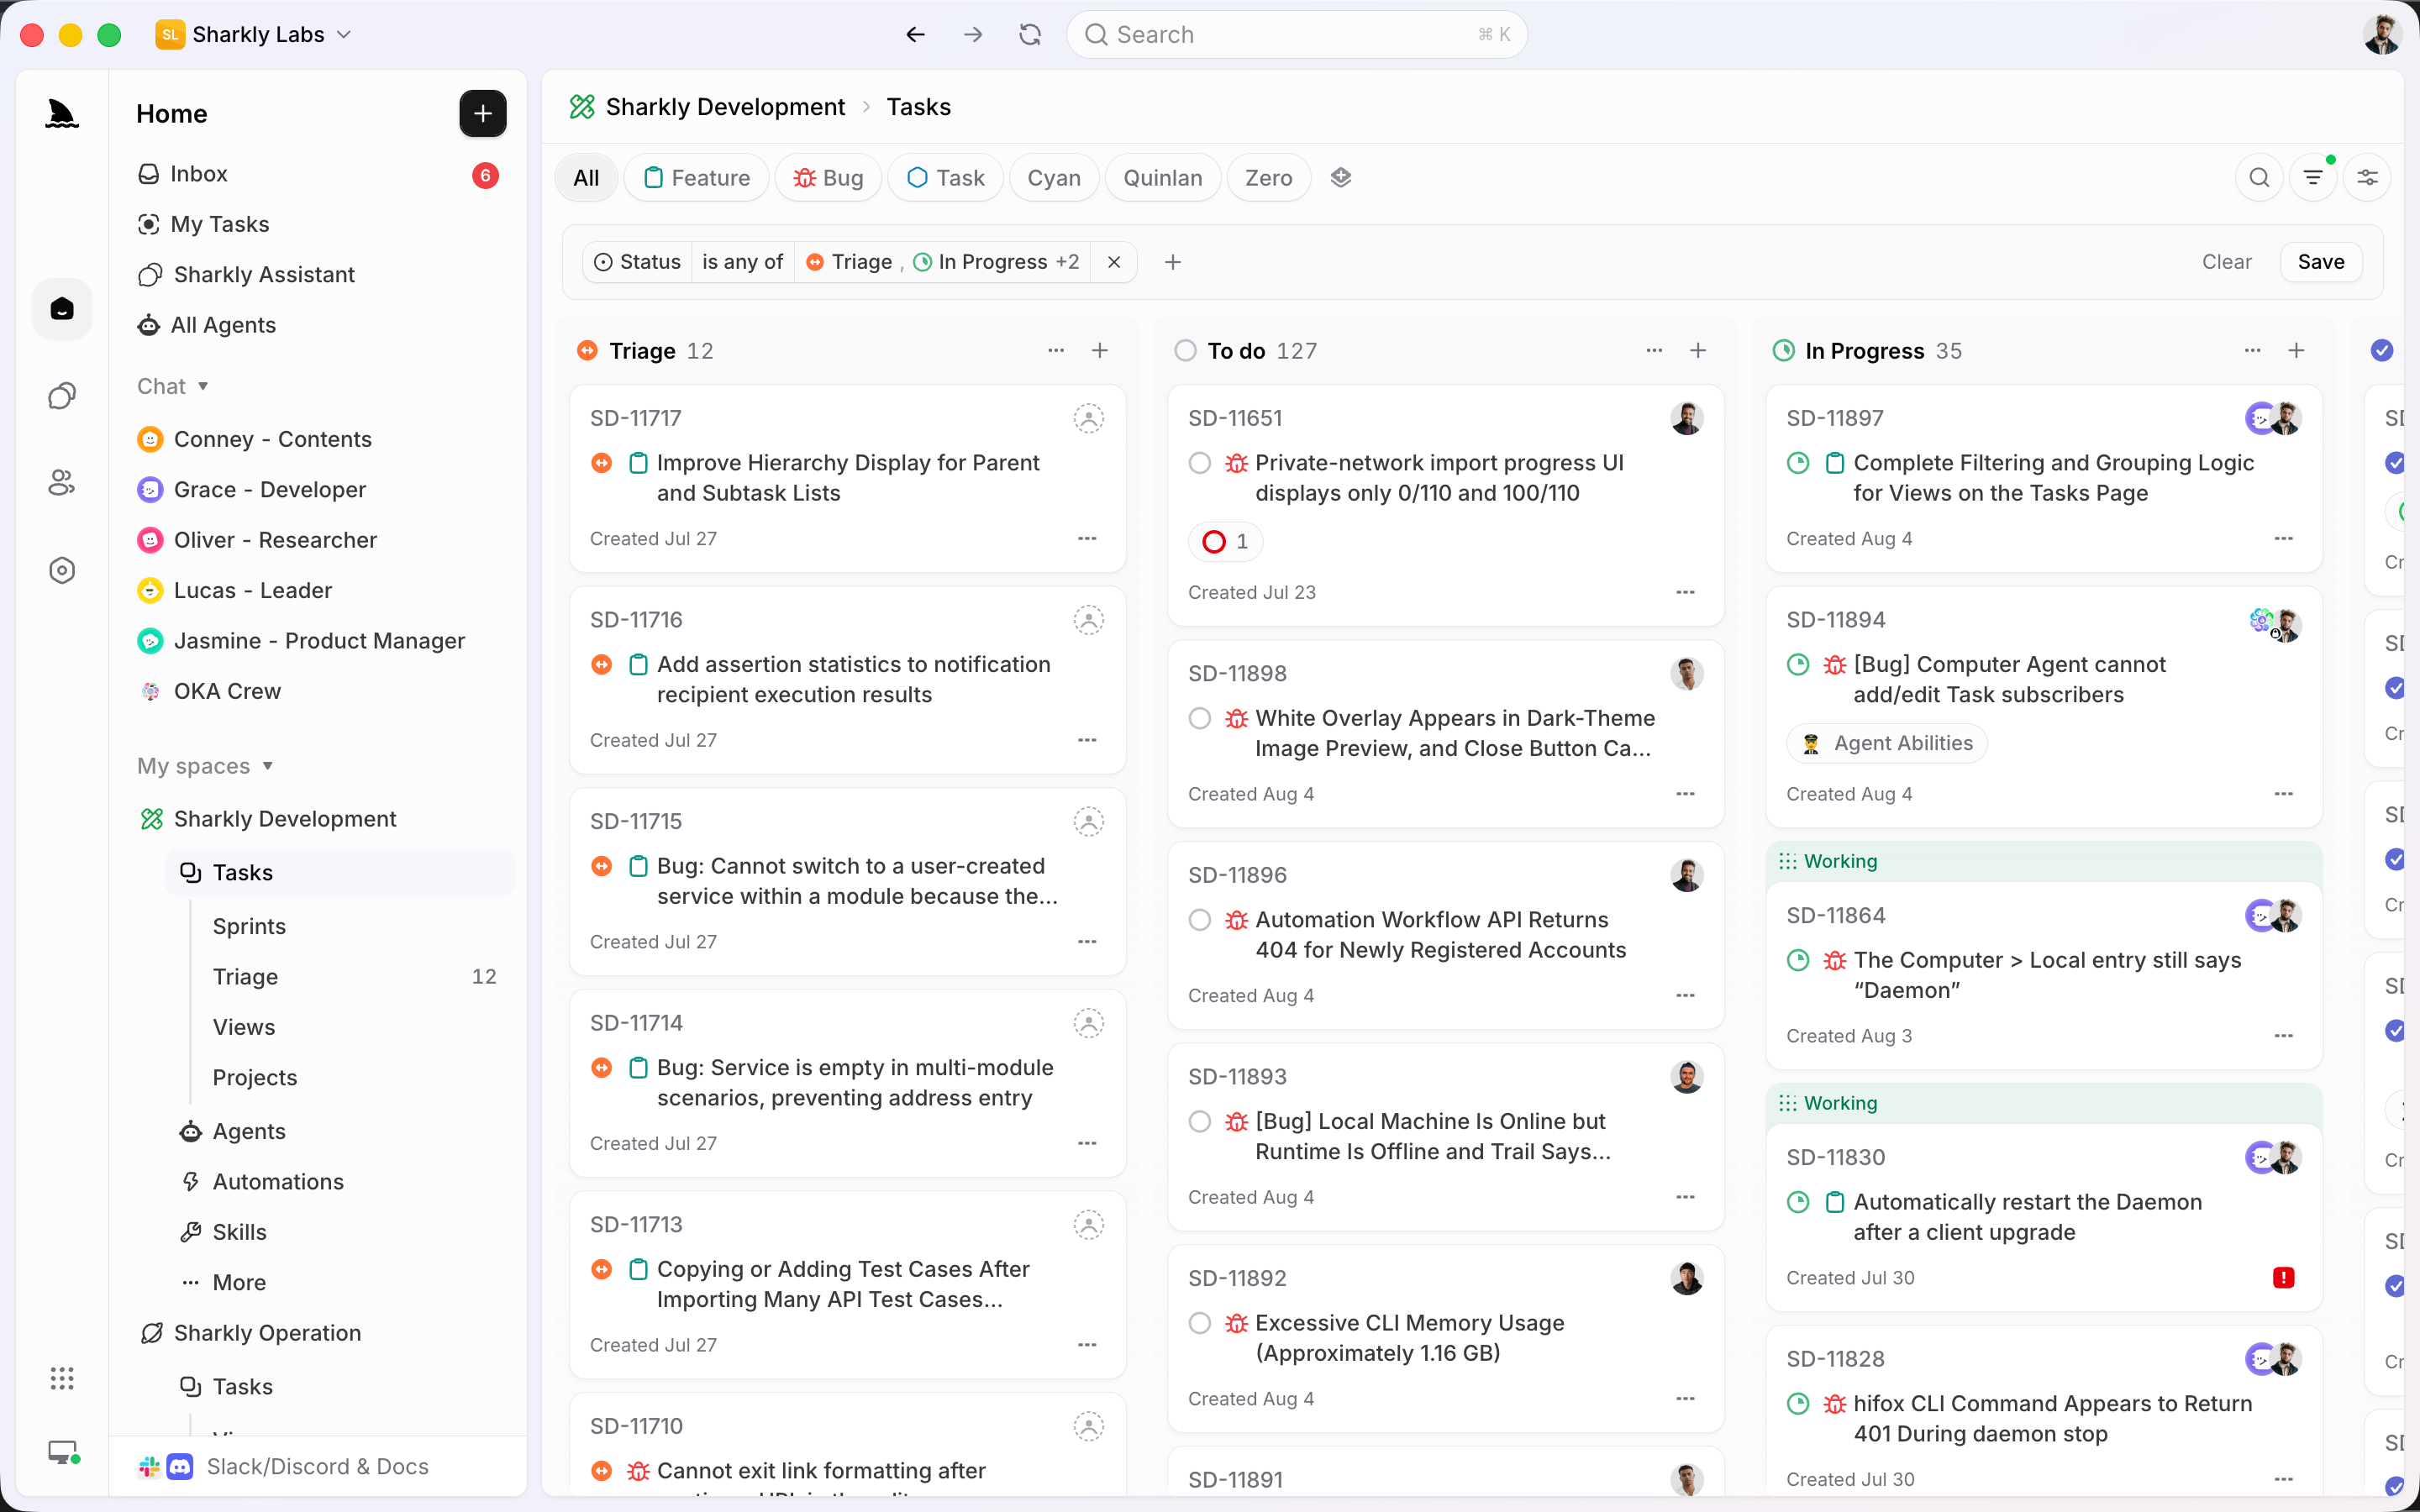Open the chat bubbles icon in left rail

pyautogui.click(x=62, y=396)
